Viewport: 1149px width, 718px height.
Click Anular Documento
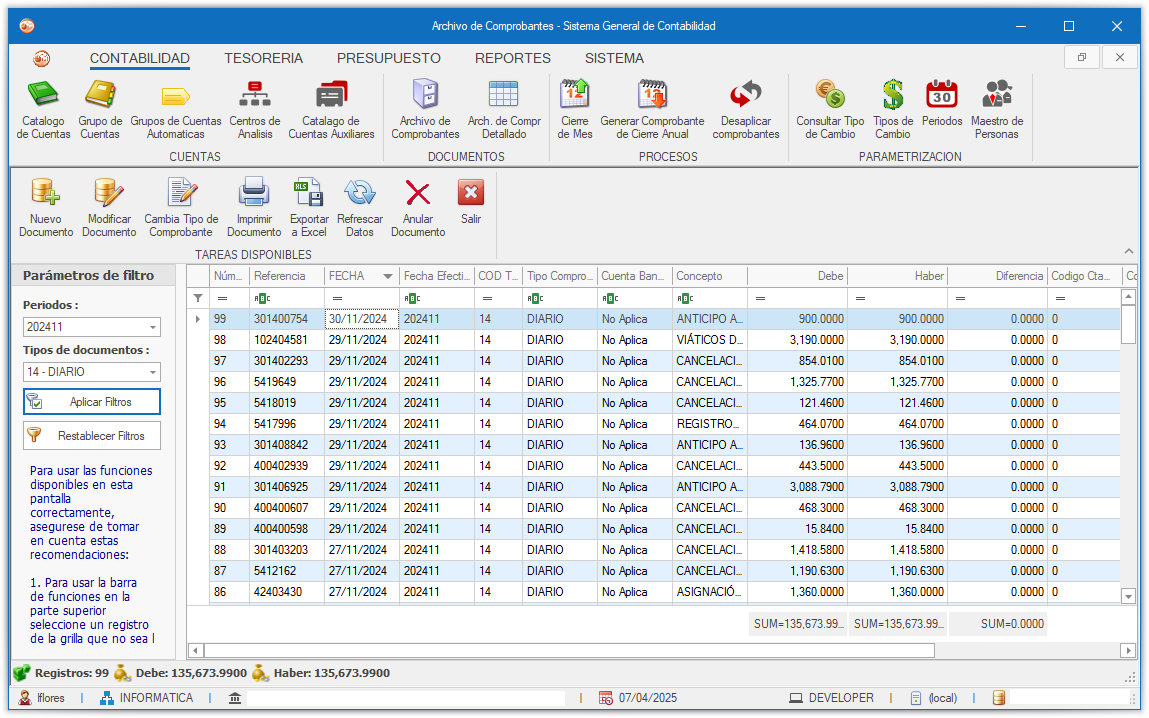pyautogui.click(x=418, y=208)
